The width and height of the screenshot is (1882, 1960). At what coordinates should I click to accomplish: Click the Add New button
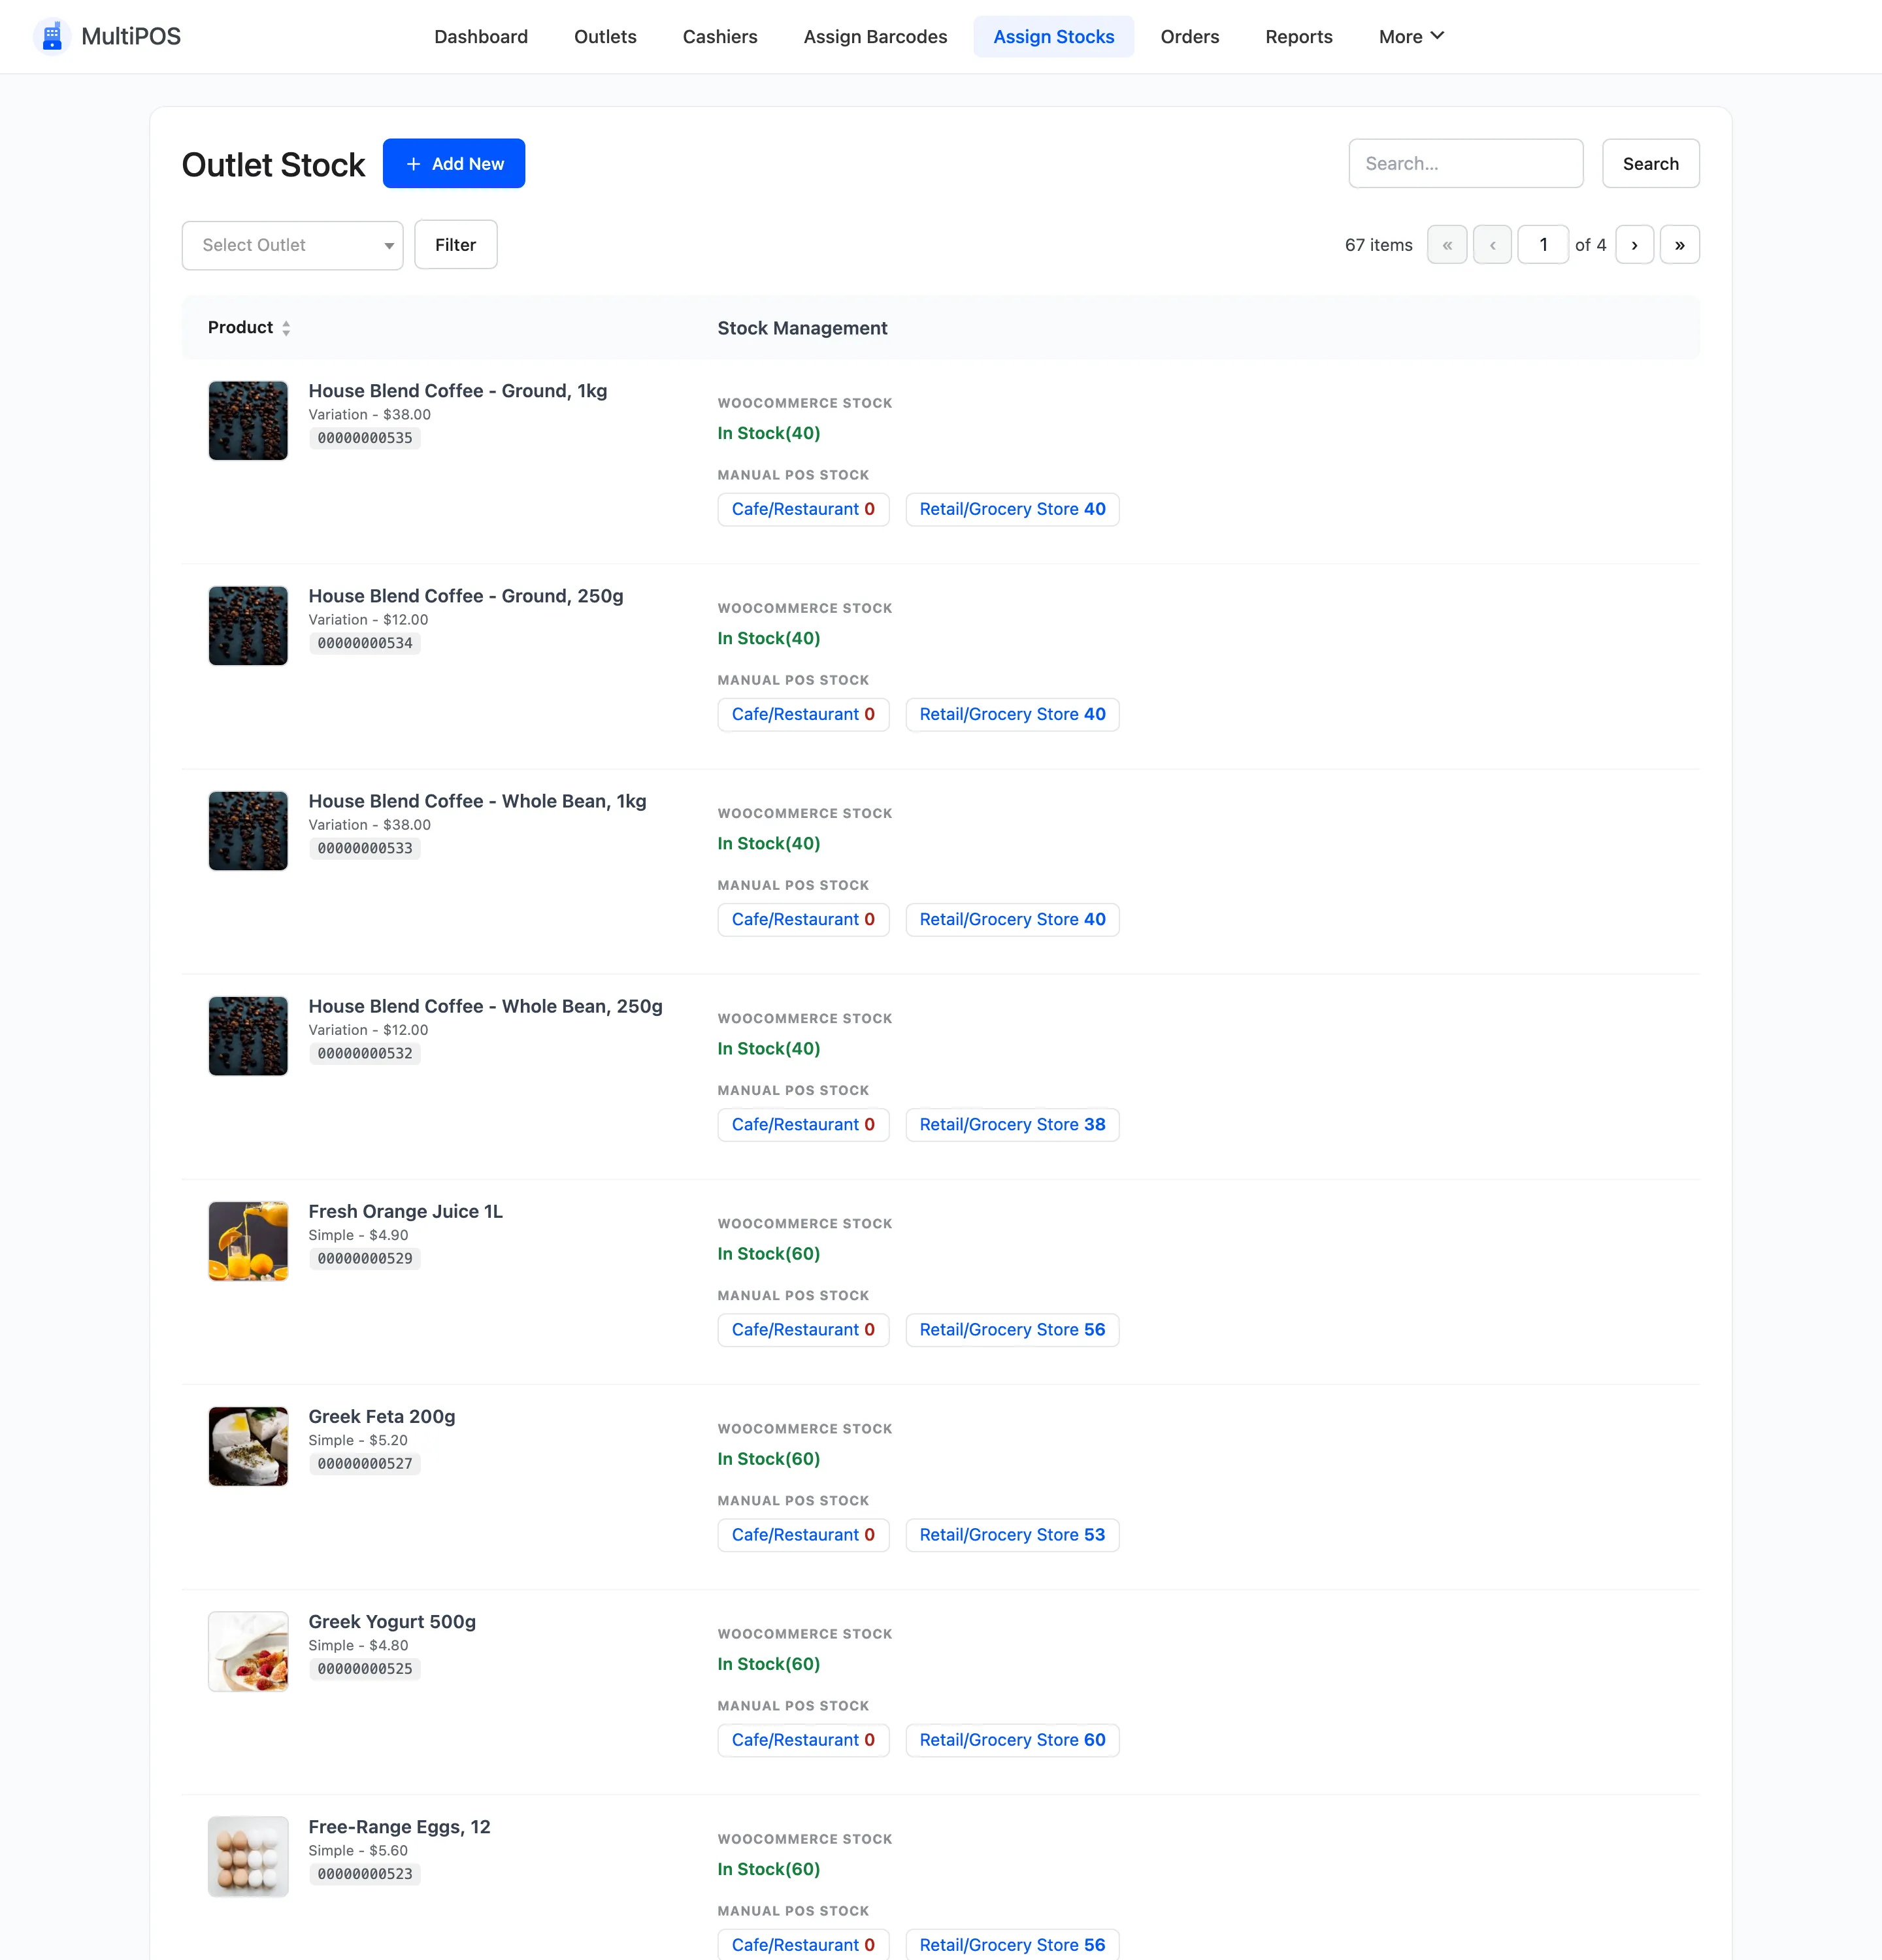[x=454, y=163]
